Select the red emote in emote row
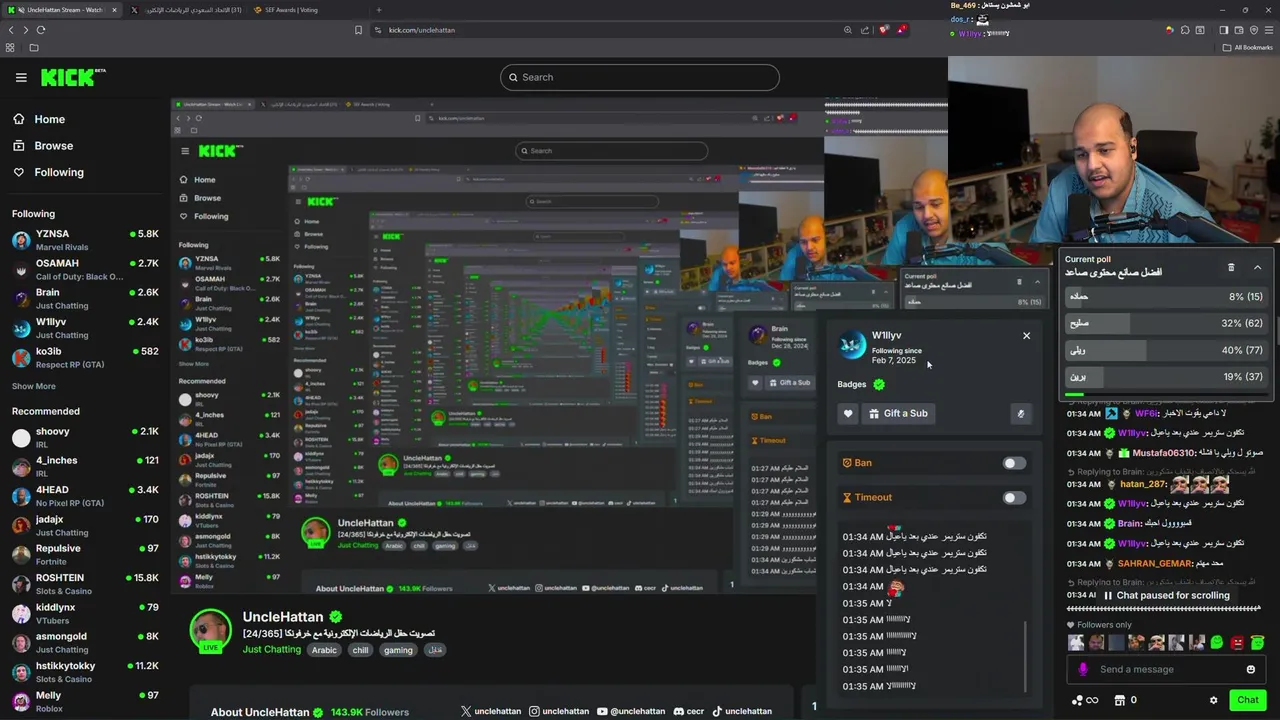This screenshot has height=720, width=1280. [1237, 642]
